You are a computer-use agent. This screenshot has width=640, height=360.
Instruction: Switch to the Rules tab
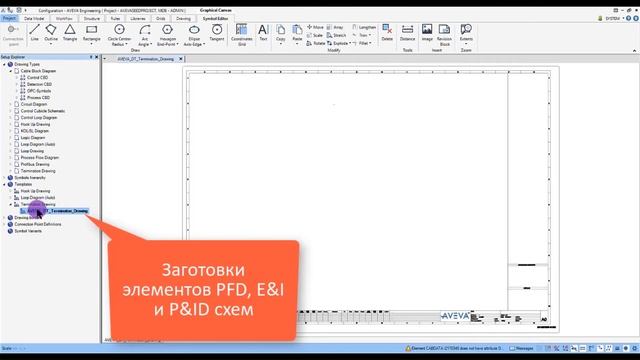pos(116,19)
